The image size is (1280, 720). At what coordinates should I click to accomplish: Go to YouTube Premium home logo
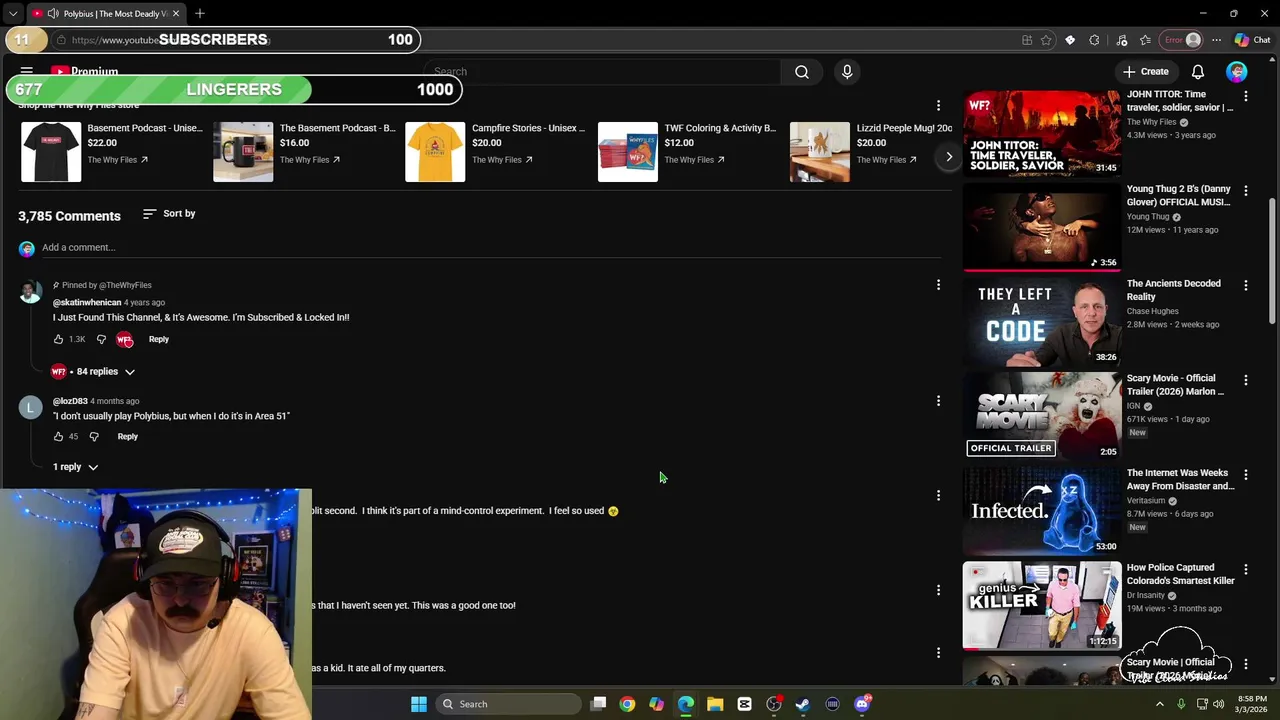(85, 72)
